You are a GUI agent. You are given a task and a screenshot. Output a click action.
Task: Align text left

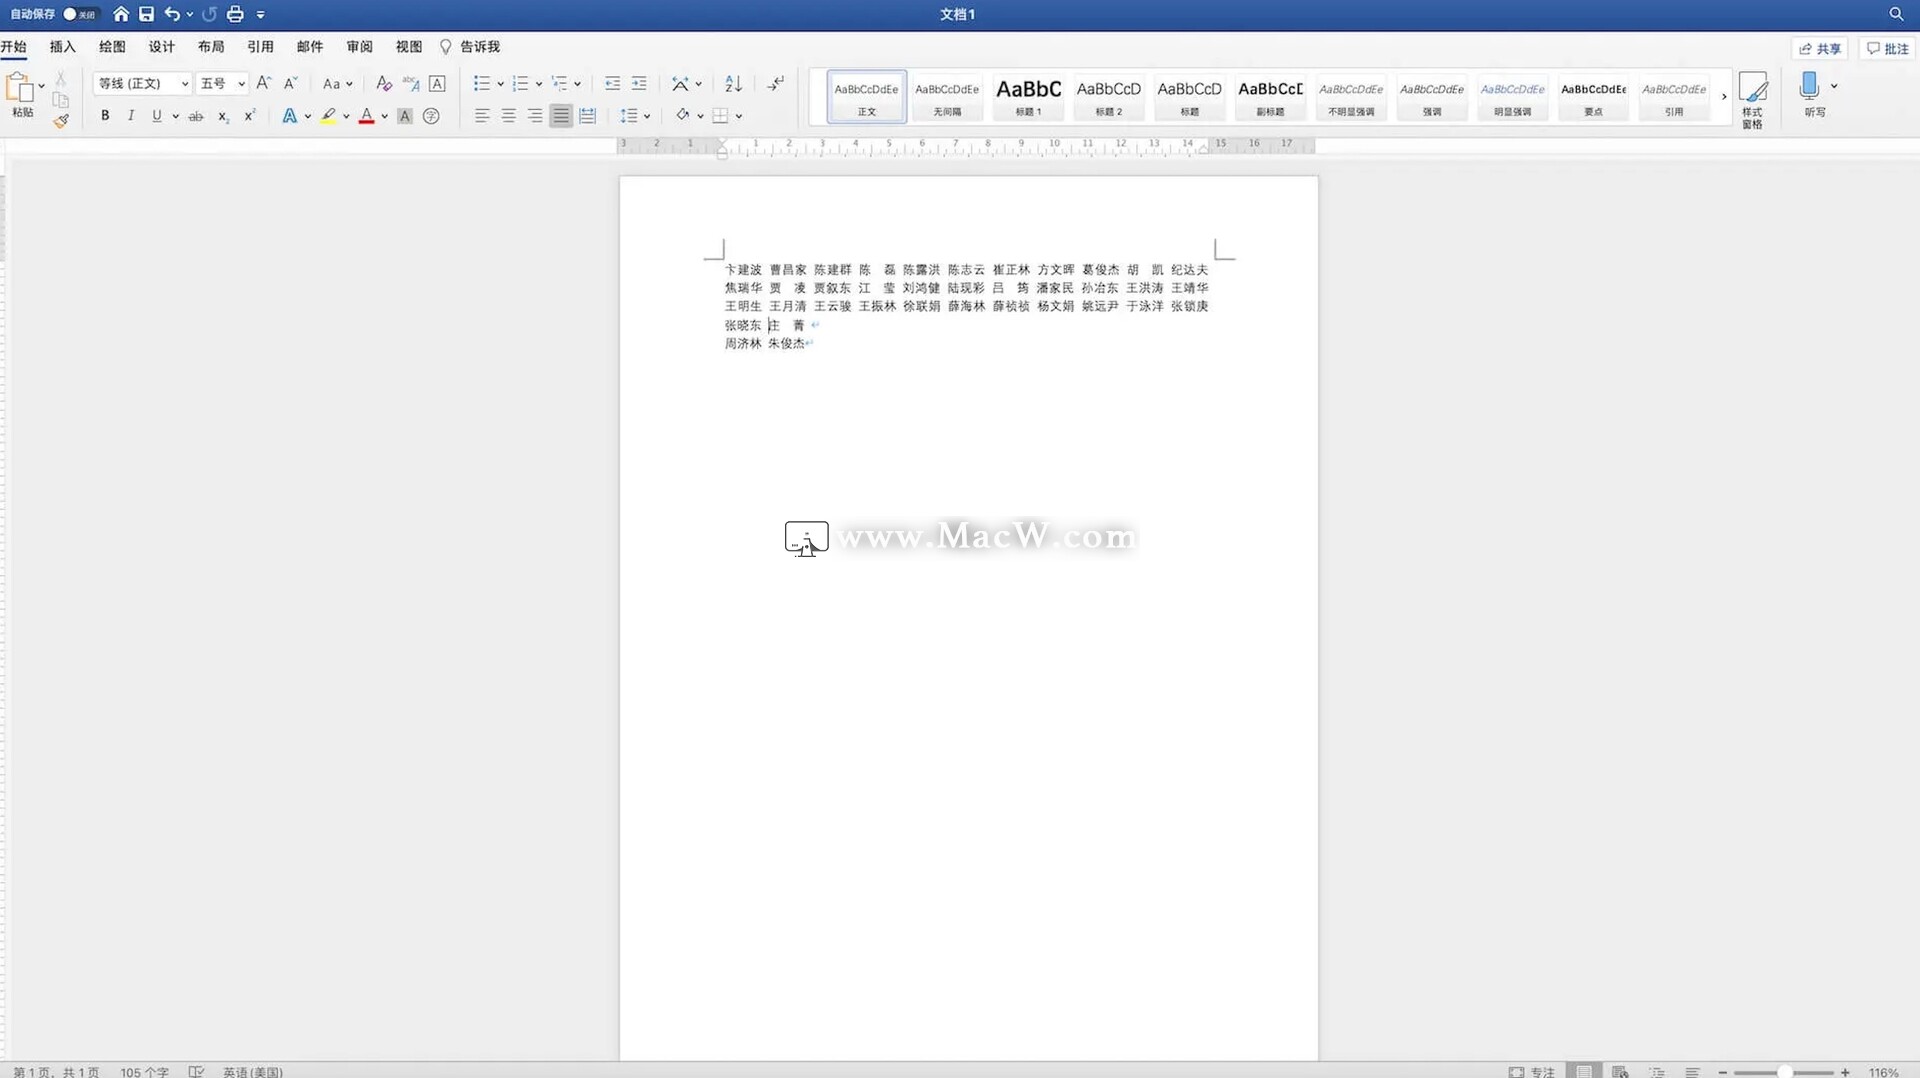point(482,116)
